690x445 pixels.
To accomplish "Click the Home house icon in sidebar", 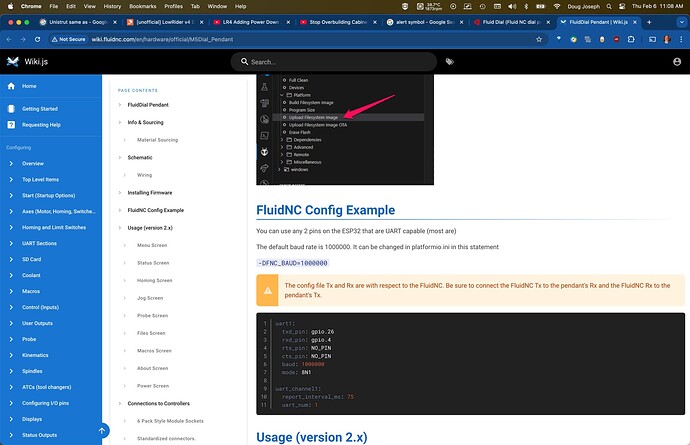I will 11,86.
